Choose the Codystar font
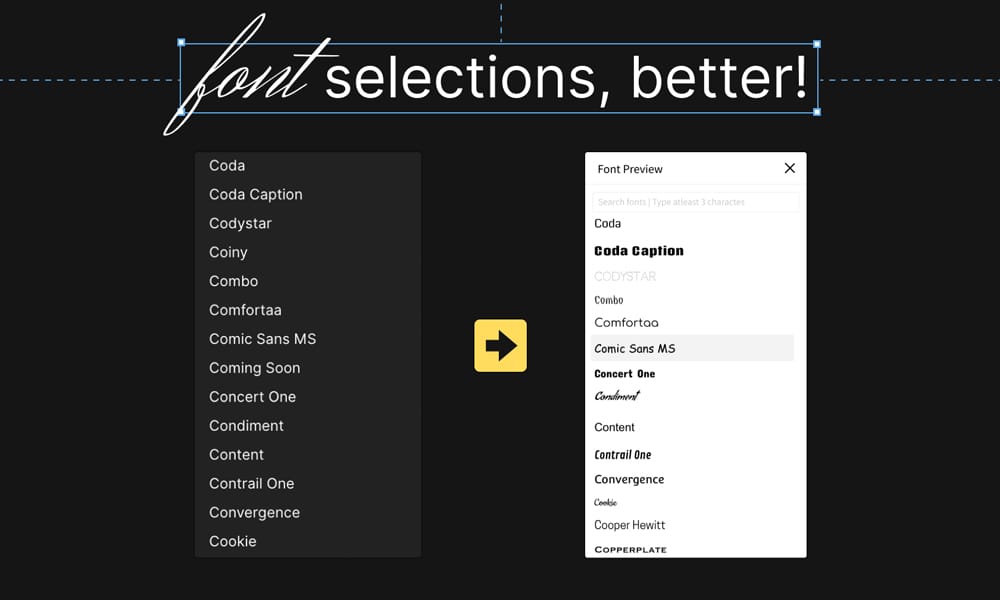Viewport: 1000px width, 600px height. coord(240,223)
